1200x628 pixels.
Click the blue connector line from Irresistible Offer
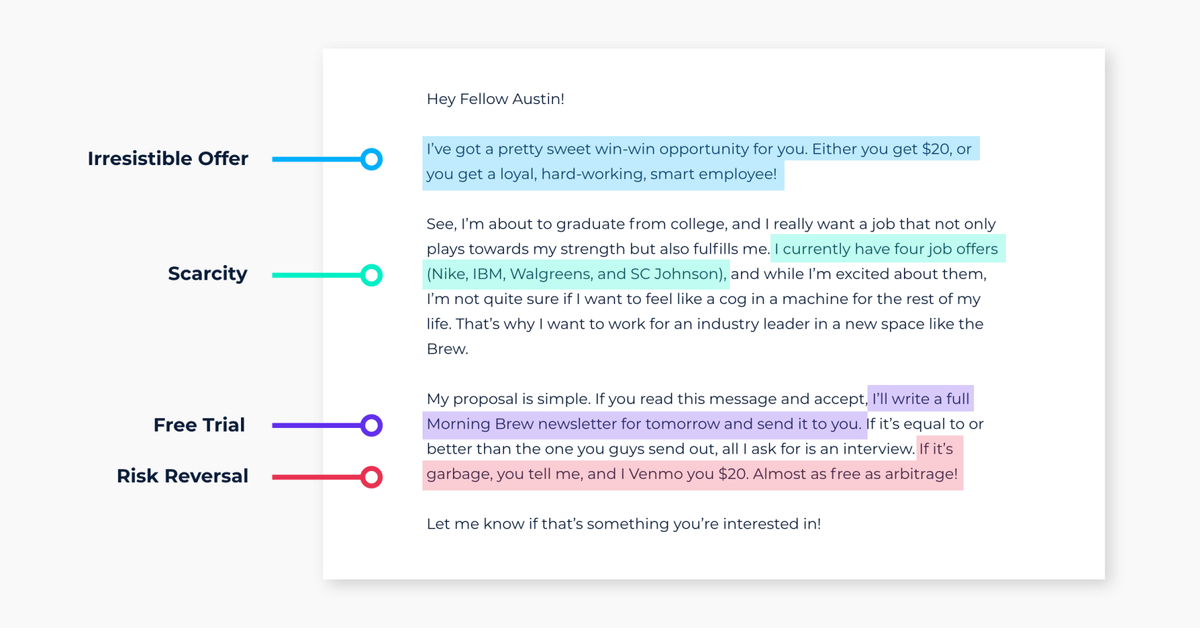315,159
